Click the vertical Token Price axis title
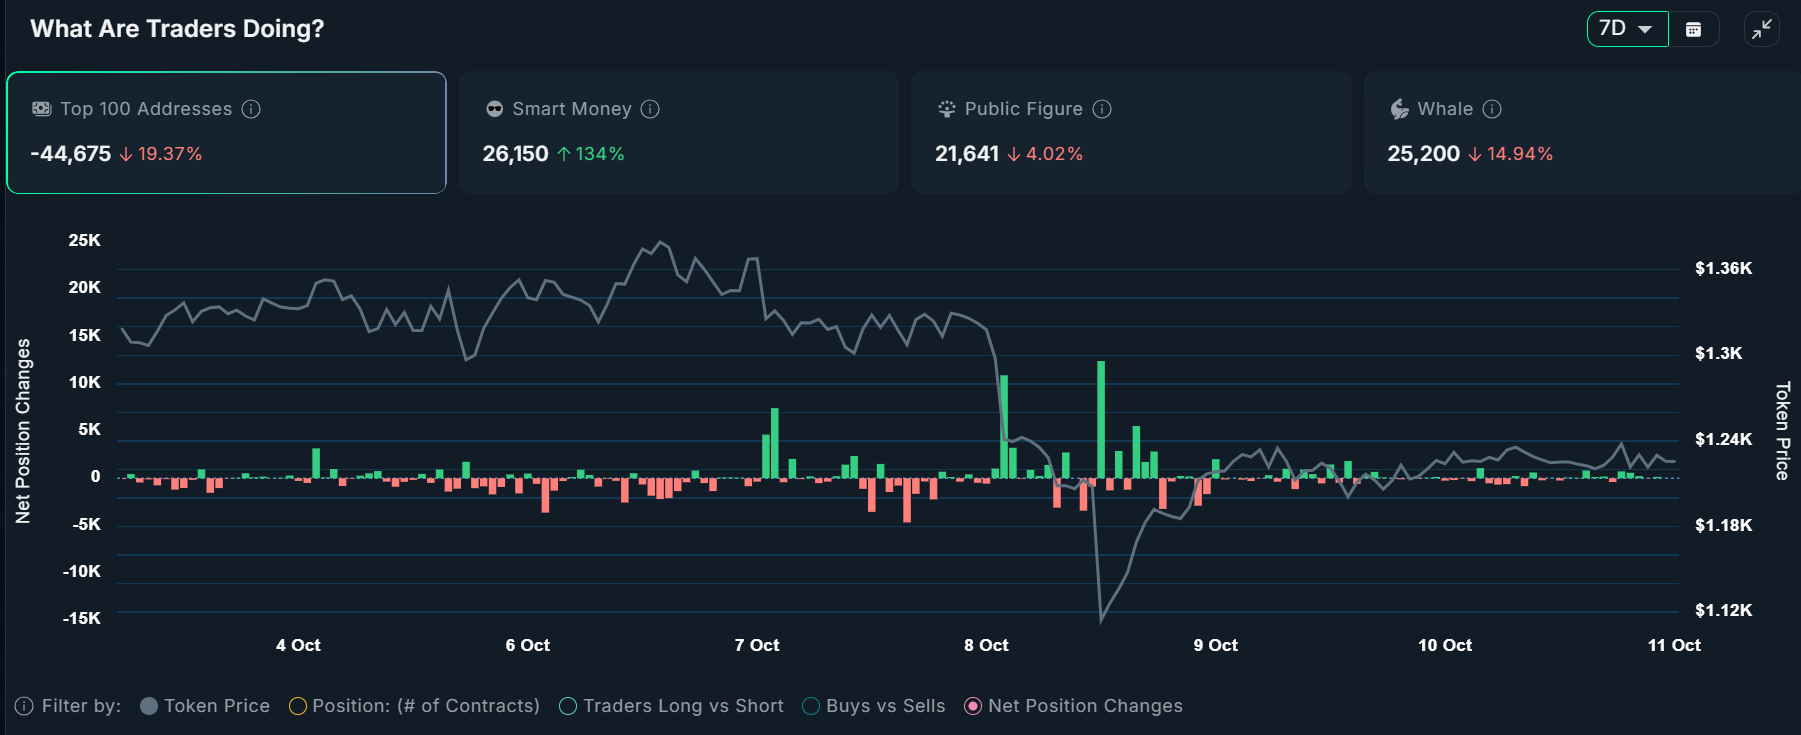This screenshot has width=1801, height=735. click(x=1782, y=431)
